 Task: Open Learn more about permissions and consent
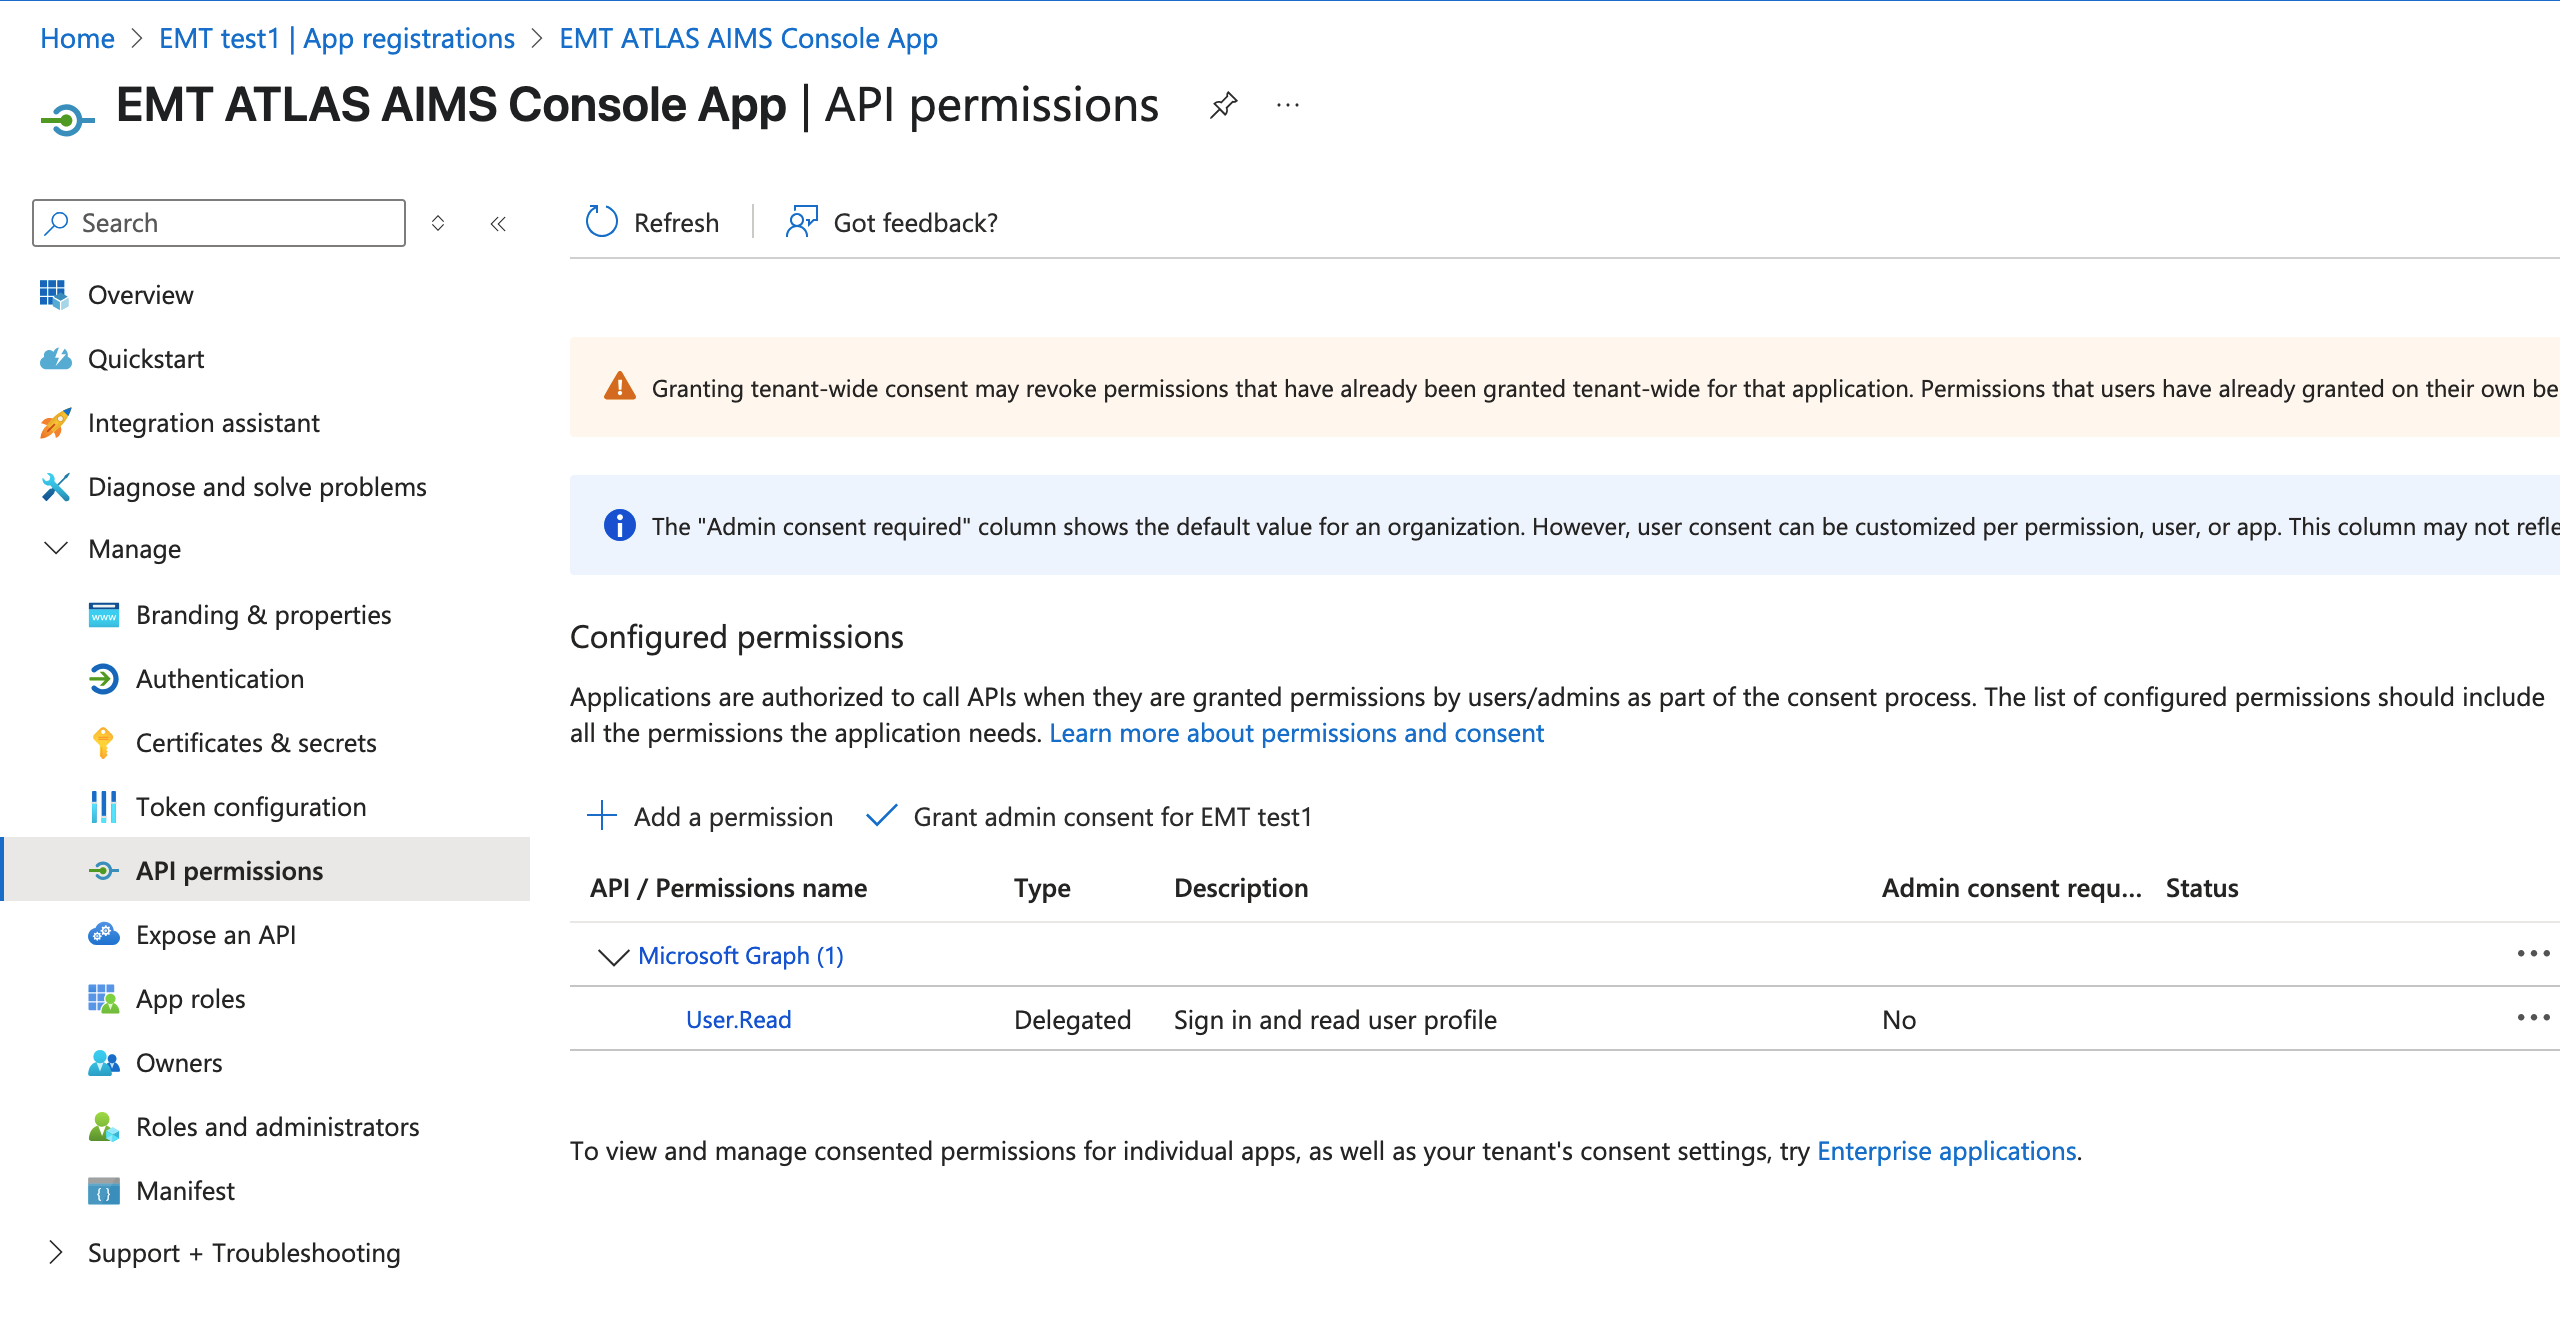click(x=1296, y=733)
